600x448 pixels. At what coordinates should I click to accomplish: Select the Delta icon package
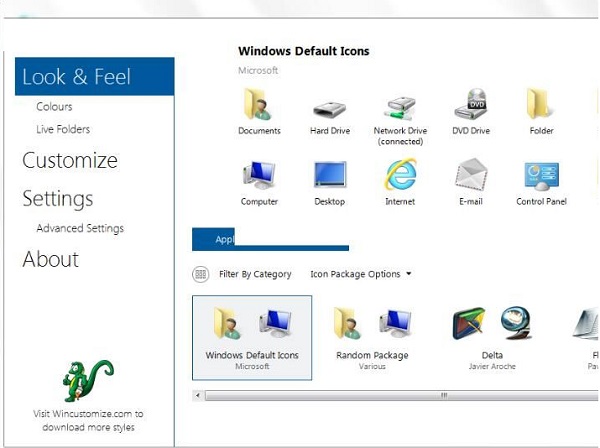(x=492, y=337)
